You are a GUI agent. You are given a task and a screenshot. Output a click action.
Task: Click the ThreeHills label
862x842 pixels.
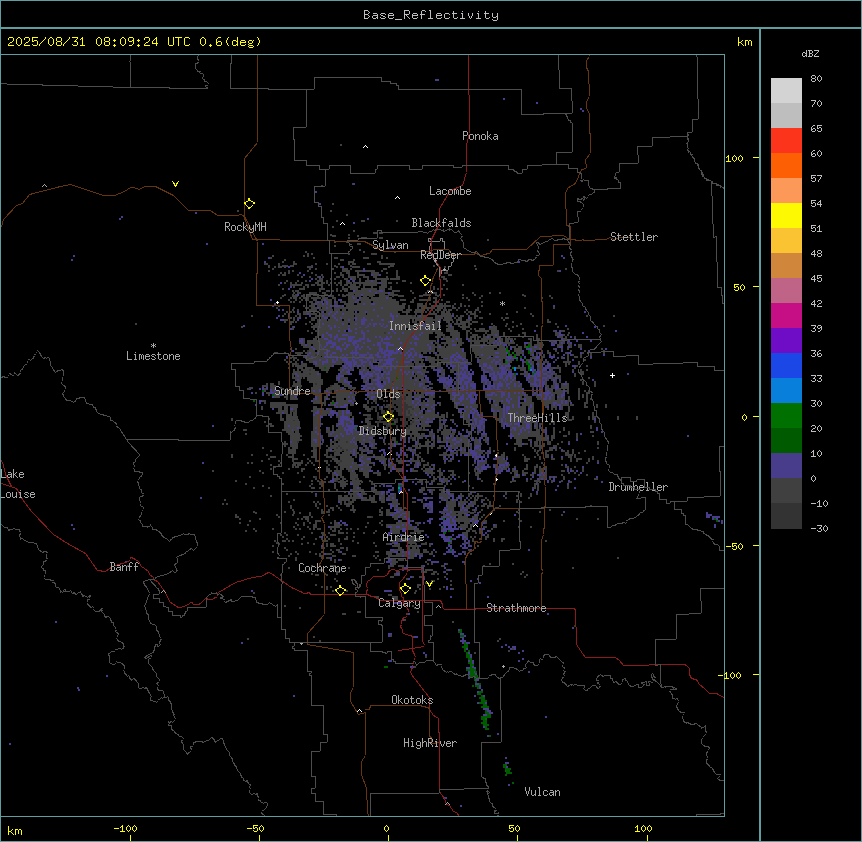point(537,418)
